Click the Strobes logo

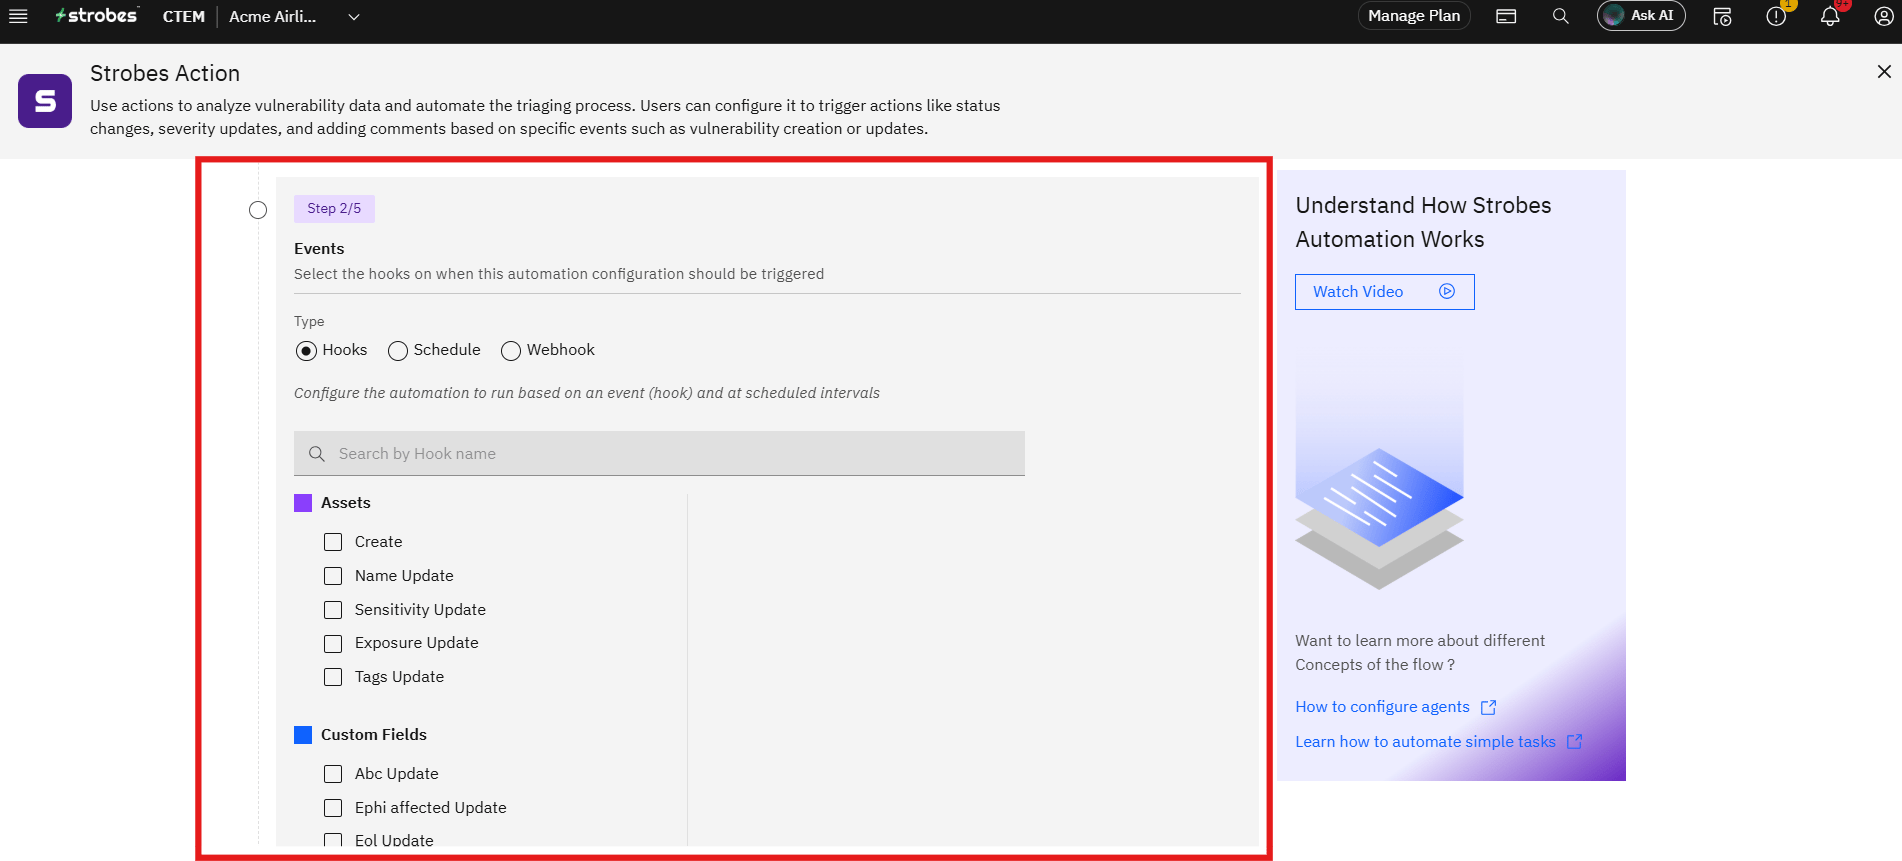96,16
